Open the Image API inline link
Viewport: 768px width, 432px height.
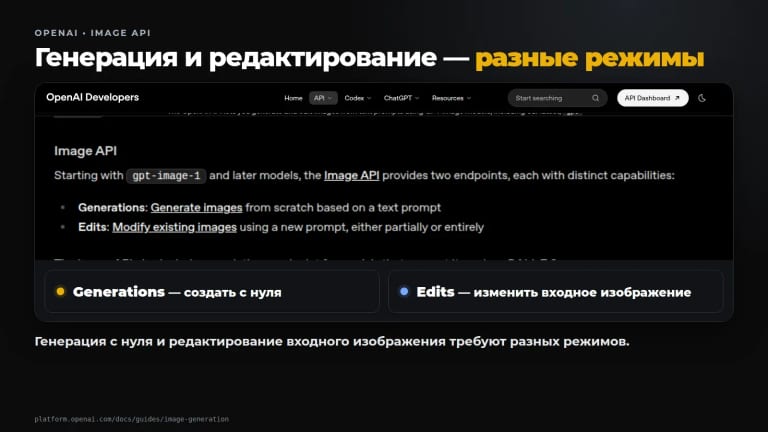[x=352, y=175]
